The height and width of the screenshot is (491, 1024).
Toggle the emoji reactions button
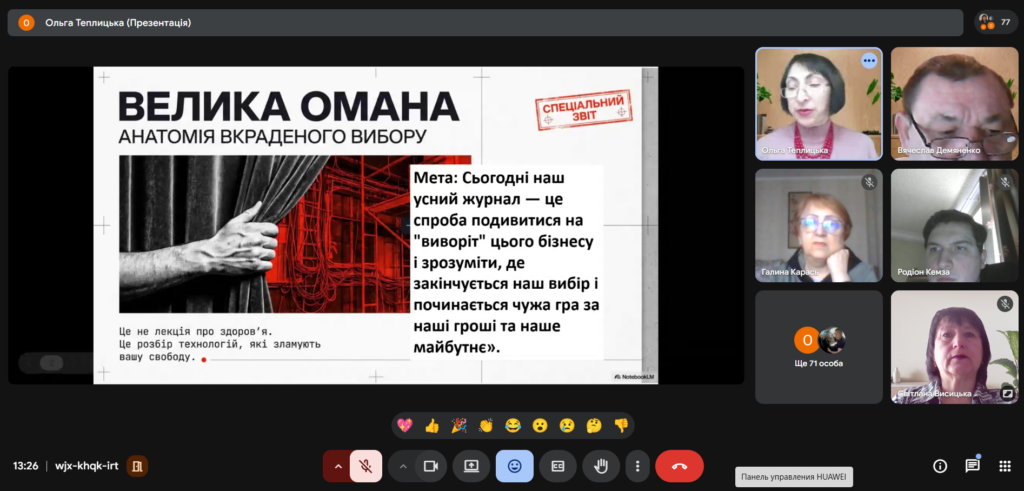(514, 466)
